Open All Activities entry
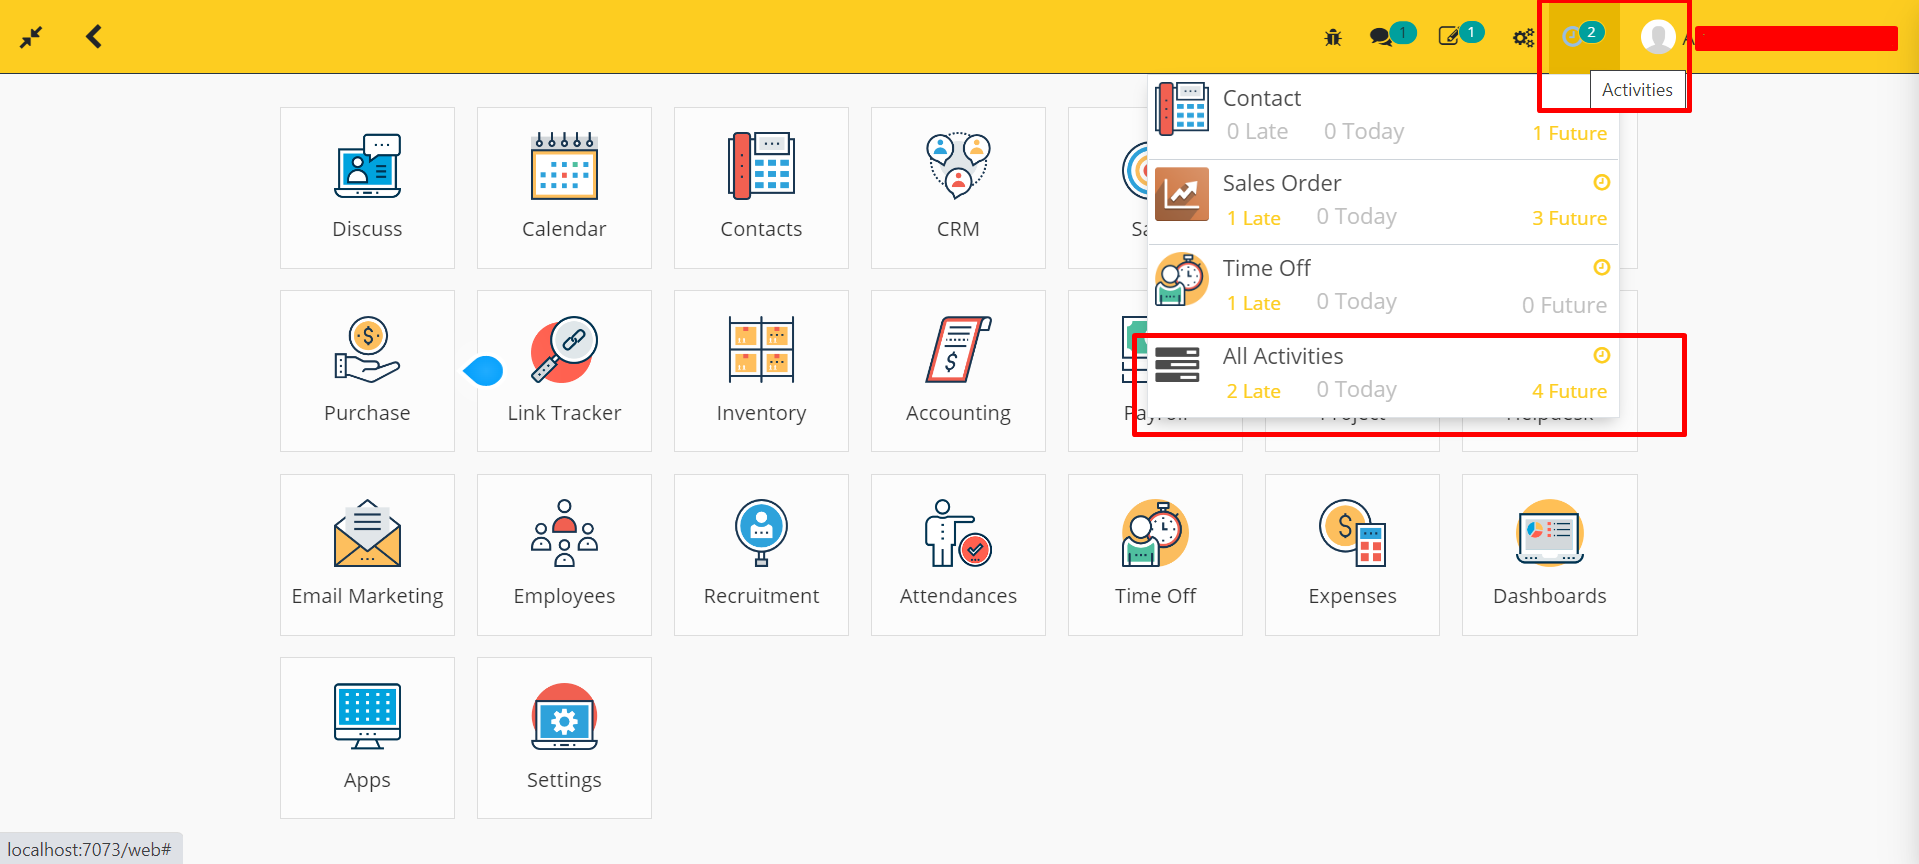 point(1383,375)
